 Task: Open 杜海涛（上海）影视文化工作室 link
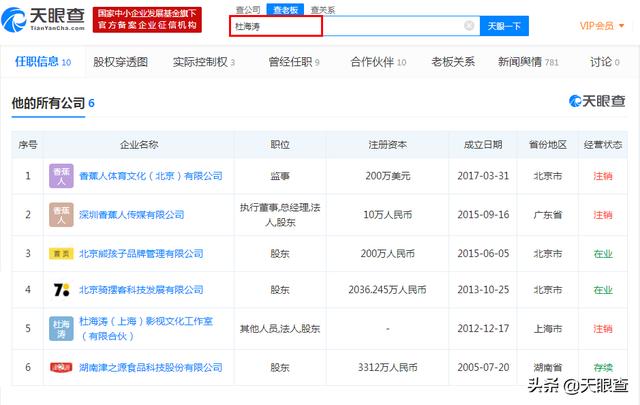tap(146, 329)
